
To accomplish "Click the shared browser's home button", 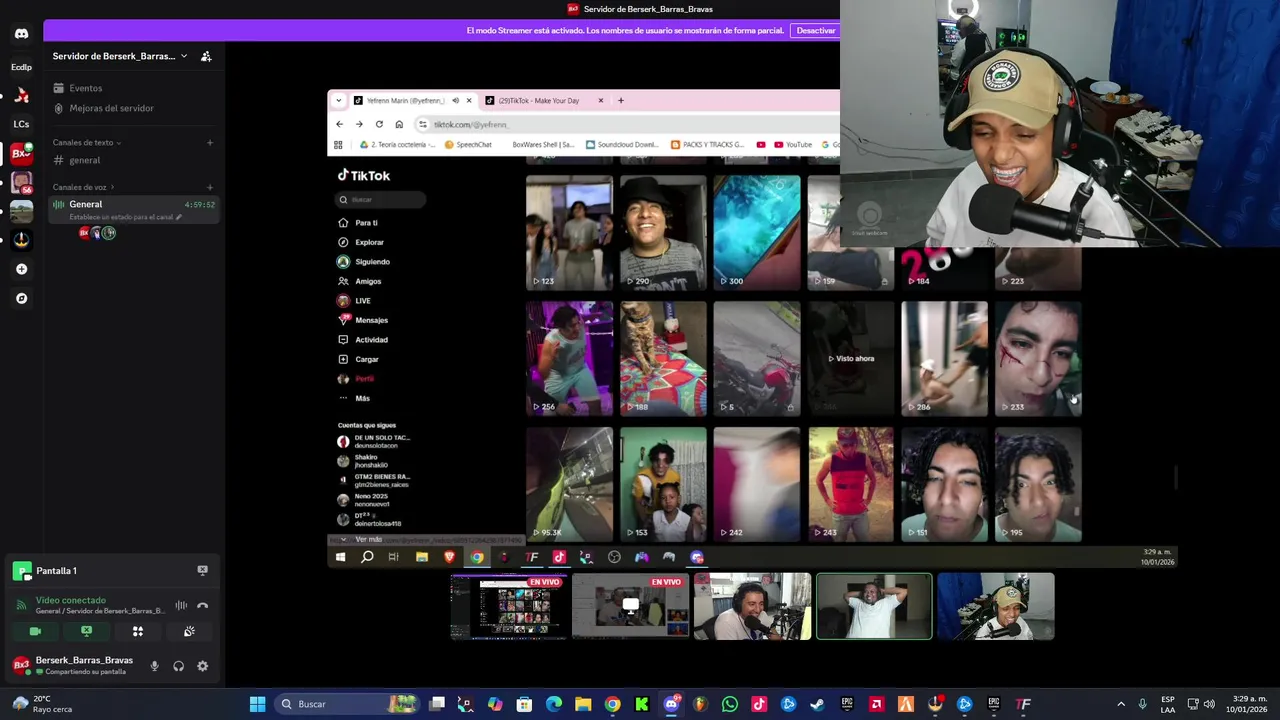I will [x=399, y=124].
